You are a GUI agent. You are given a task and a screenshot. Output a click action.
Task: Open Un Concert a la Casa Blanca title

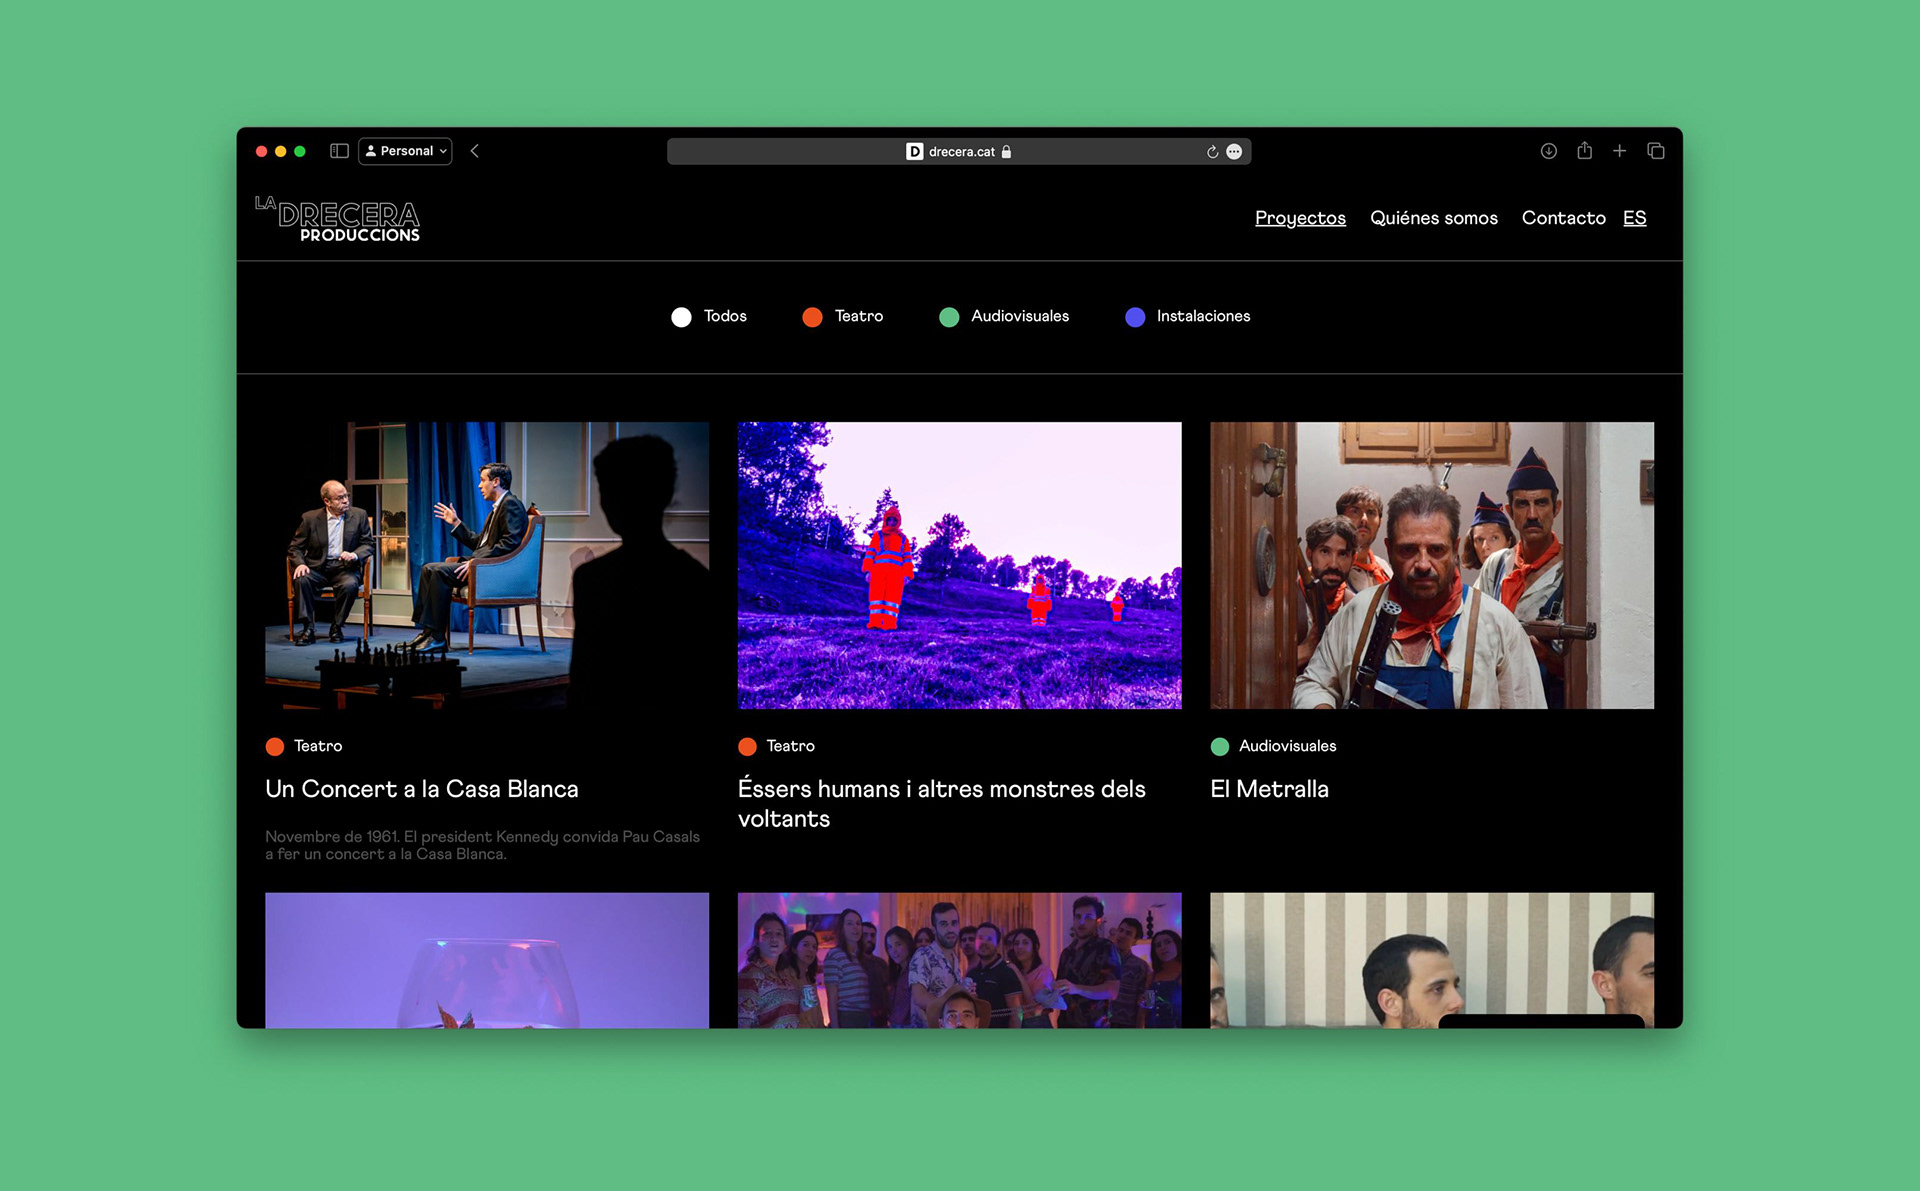422,789
